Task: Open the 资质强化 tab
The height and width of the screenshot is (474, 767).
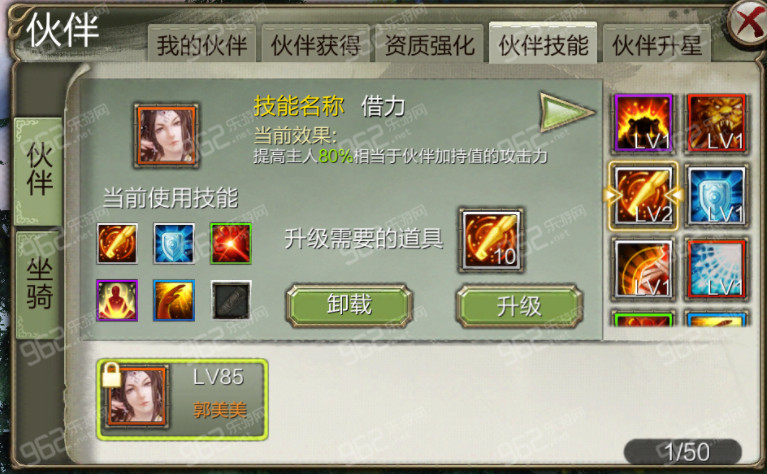Action: coord(429,45)
